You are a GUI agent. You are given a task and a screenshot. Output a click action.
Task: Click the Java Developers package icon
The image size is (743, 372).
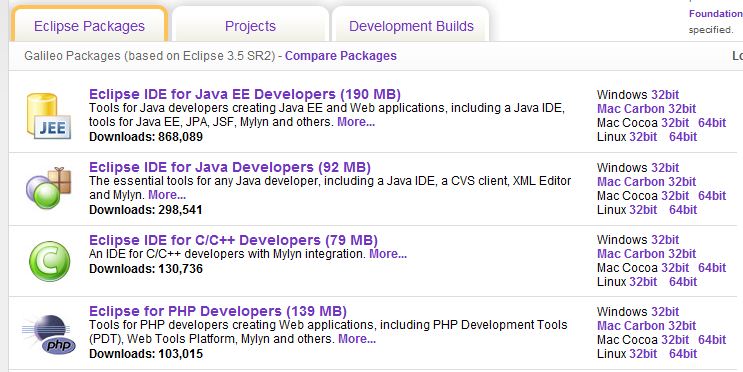coord(48,188)
